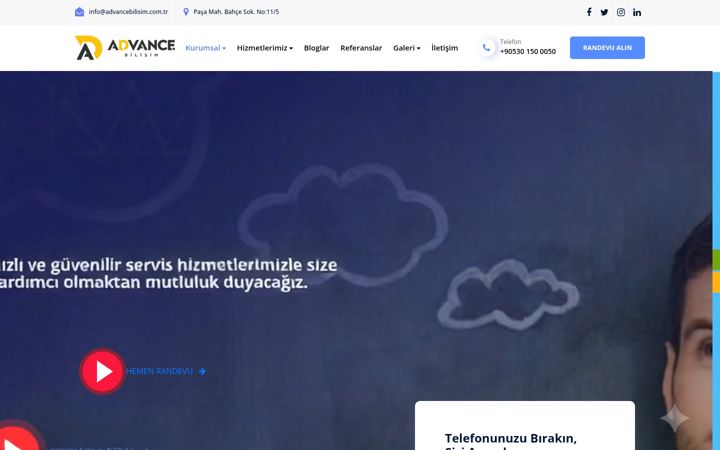Play the video with red play button

pos(102,371)
